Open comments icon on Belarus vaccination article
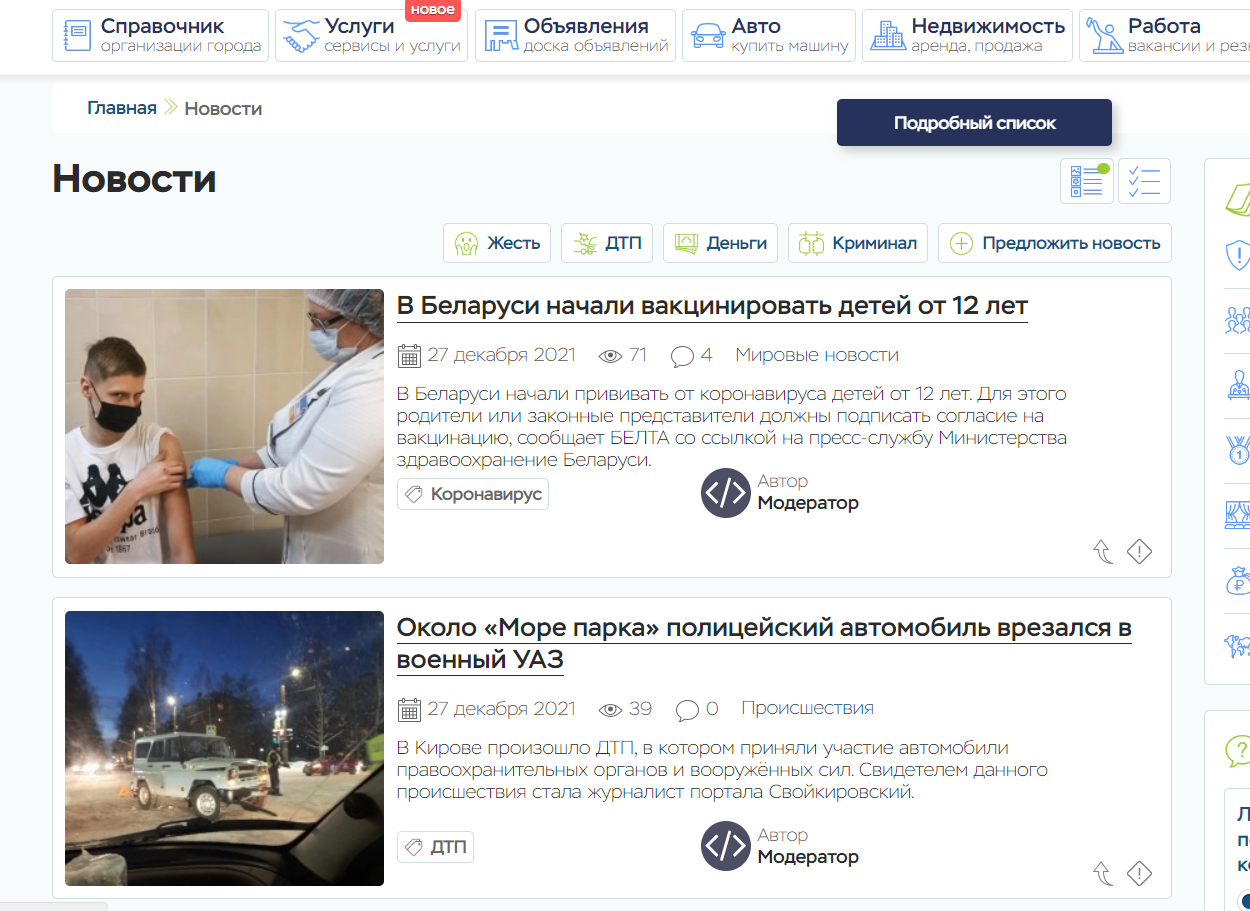This screenshot has width=1250, height=911. (x=683, y=356)
